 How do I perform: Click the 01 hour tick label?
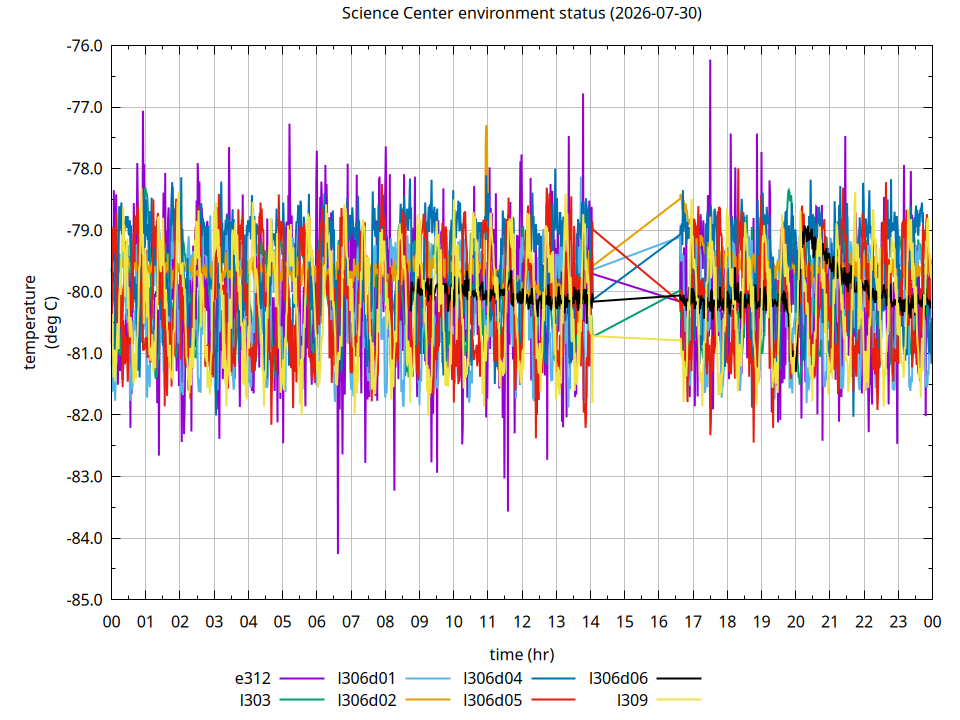click(x=146, y=622)
